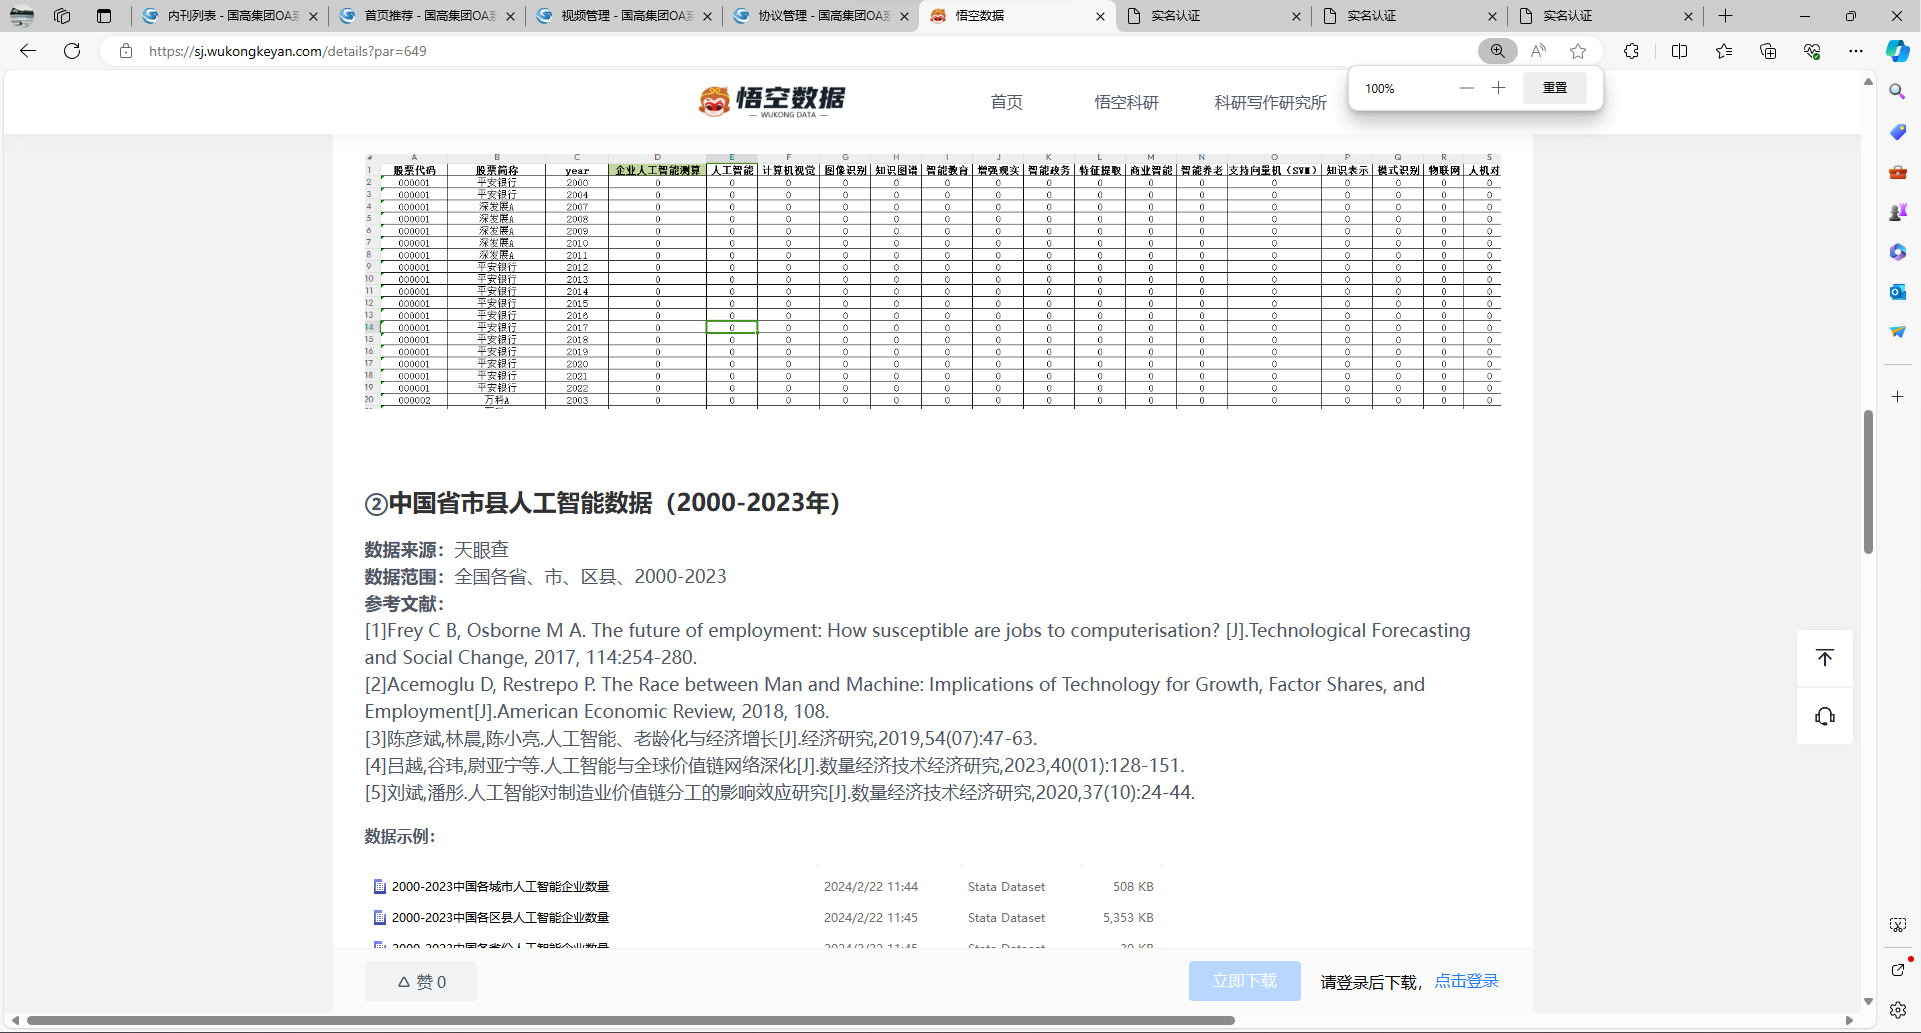Open tab actions menu icon
The width and height of the screenshot is (1921, 1033).
tap(104, 16)
